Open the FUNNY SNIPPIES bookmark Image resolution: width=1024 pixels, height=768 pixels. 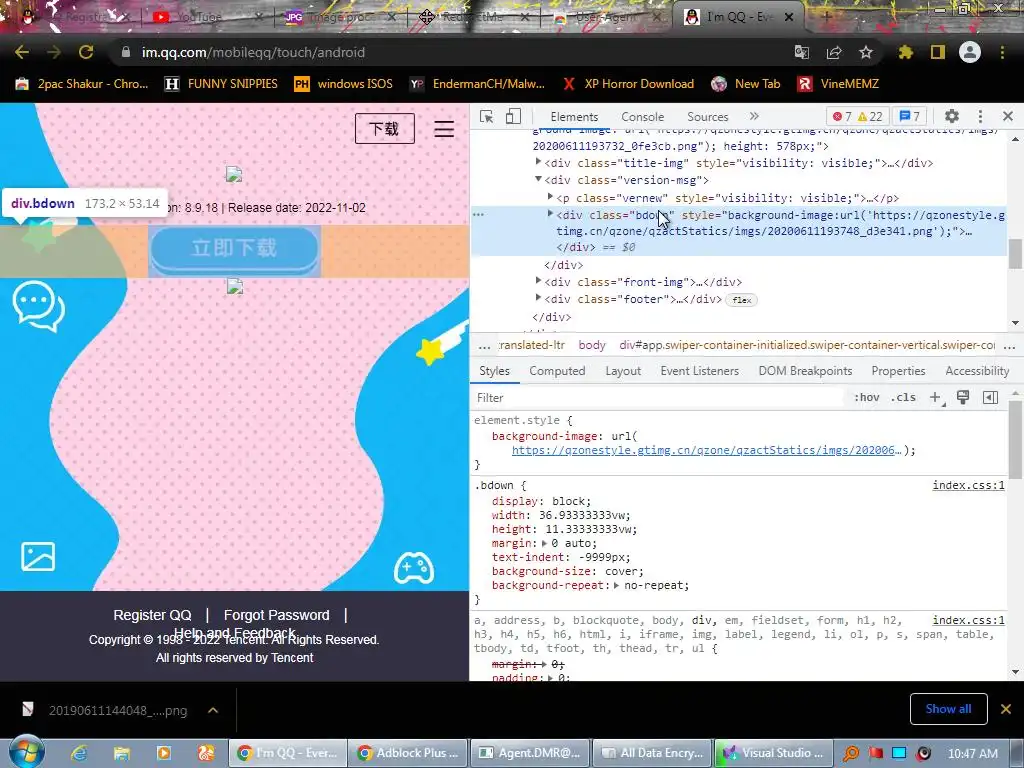pos(221,84)
